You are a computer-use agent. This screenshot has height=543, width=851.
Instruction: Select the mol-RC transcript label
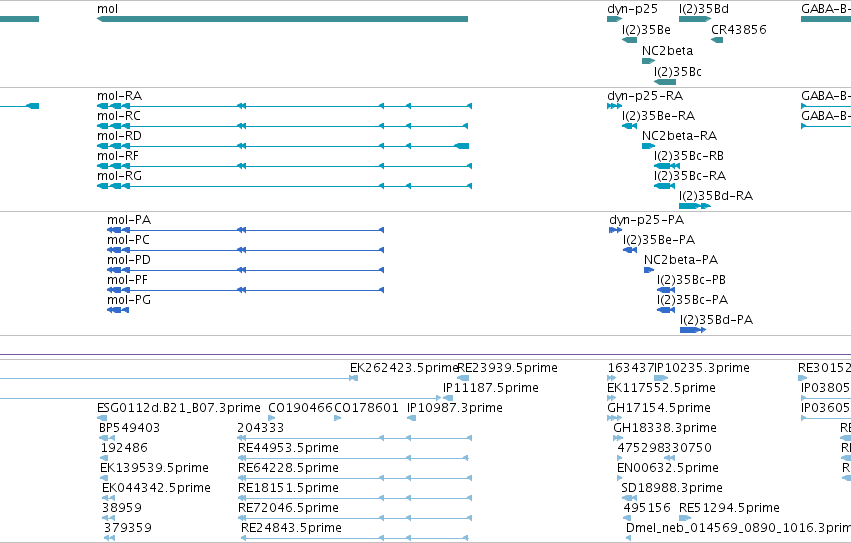tap(119, 116)
